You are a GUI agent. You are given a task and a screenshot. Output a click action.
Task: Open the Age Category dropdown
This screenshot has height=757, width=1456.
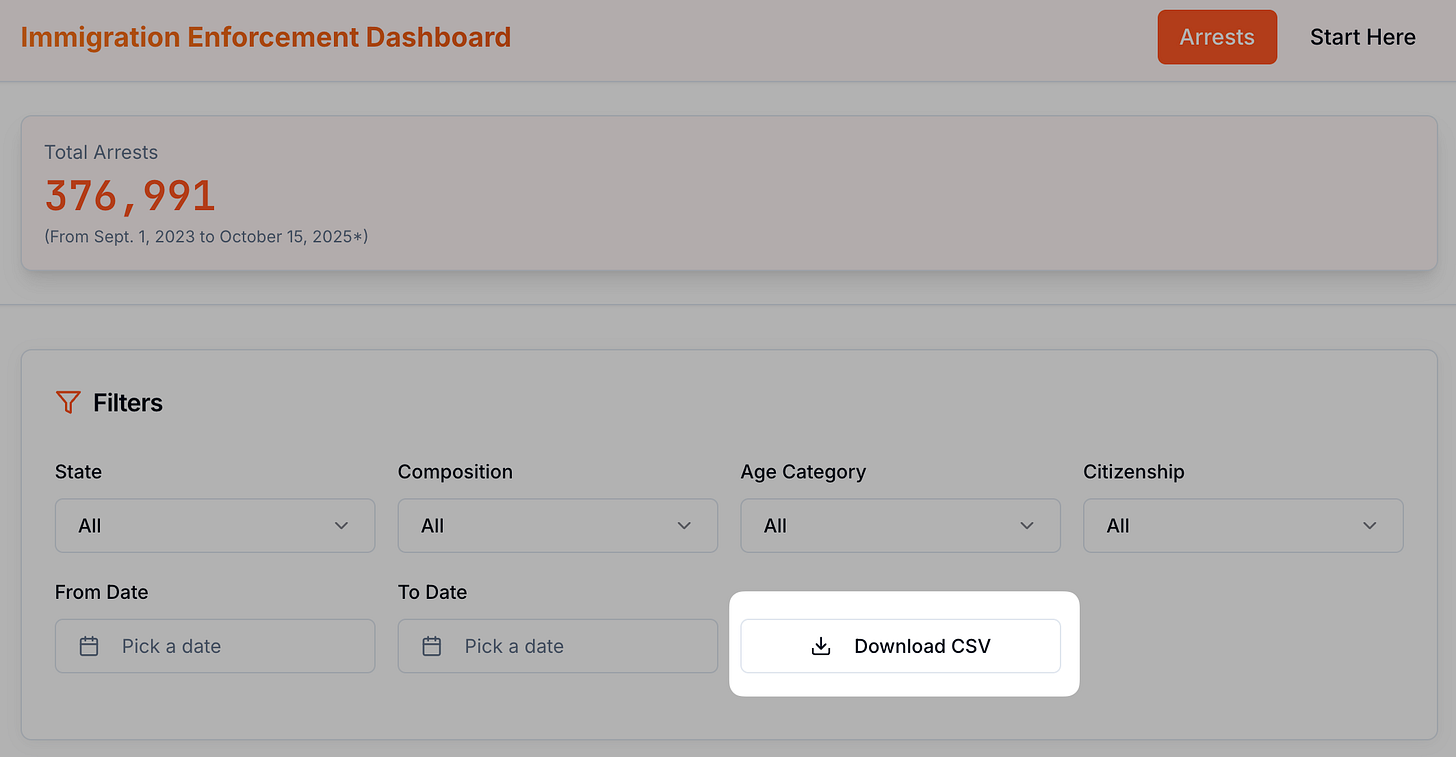click(x=900, y=526)
